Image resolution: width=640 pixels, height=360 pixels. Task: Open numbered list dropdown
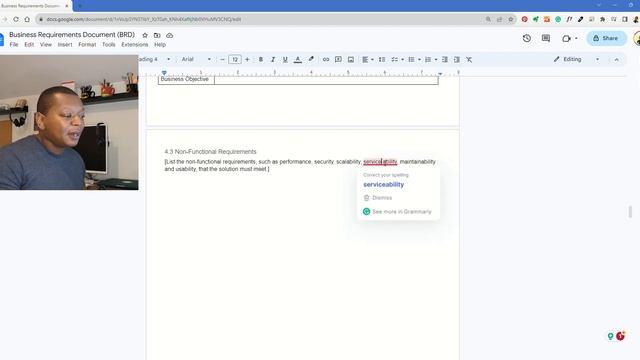pyautogui.click(x=431, y=60)
